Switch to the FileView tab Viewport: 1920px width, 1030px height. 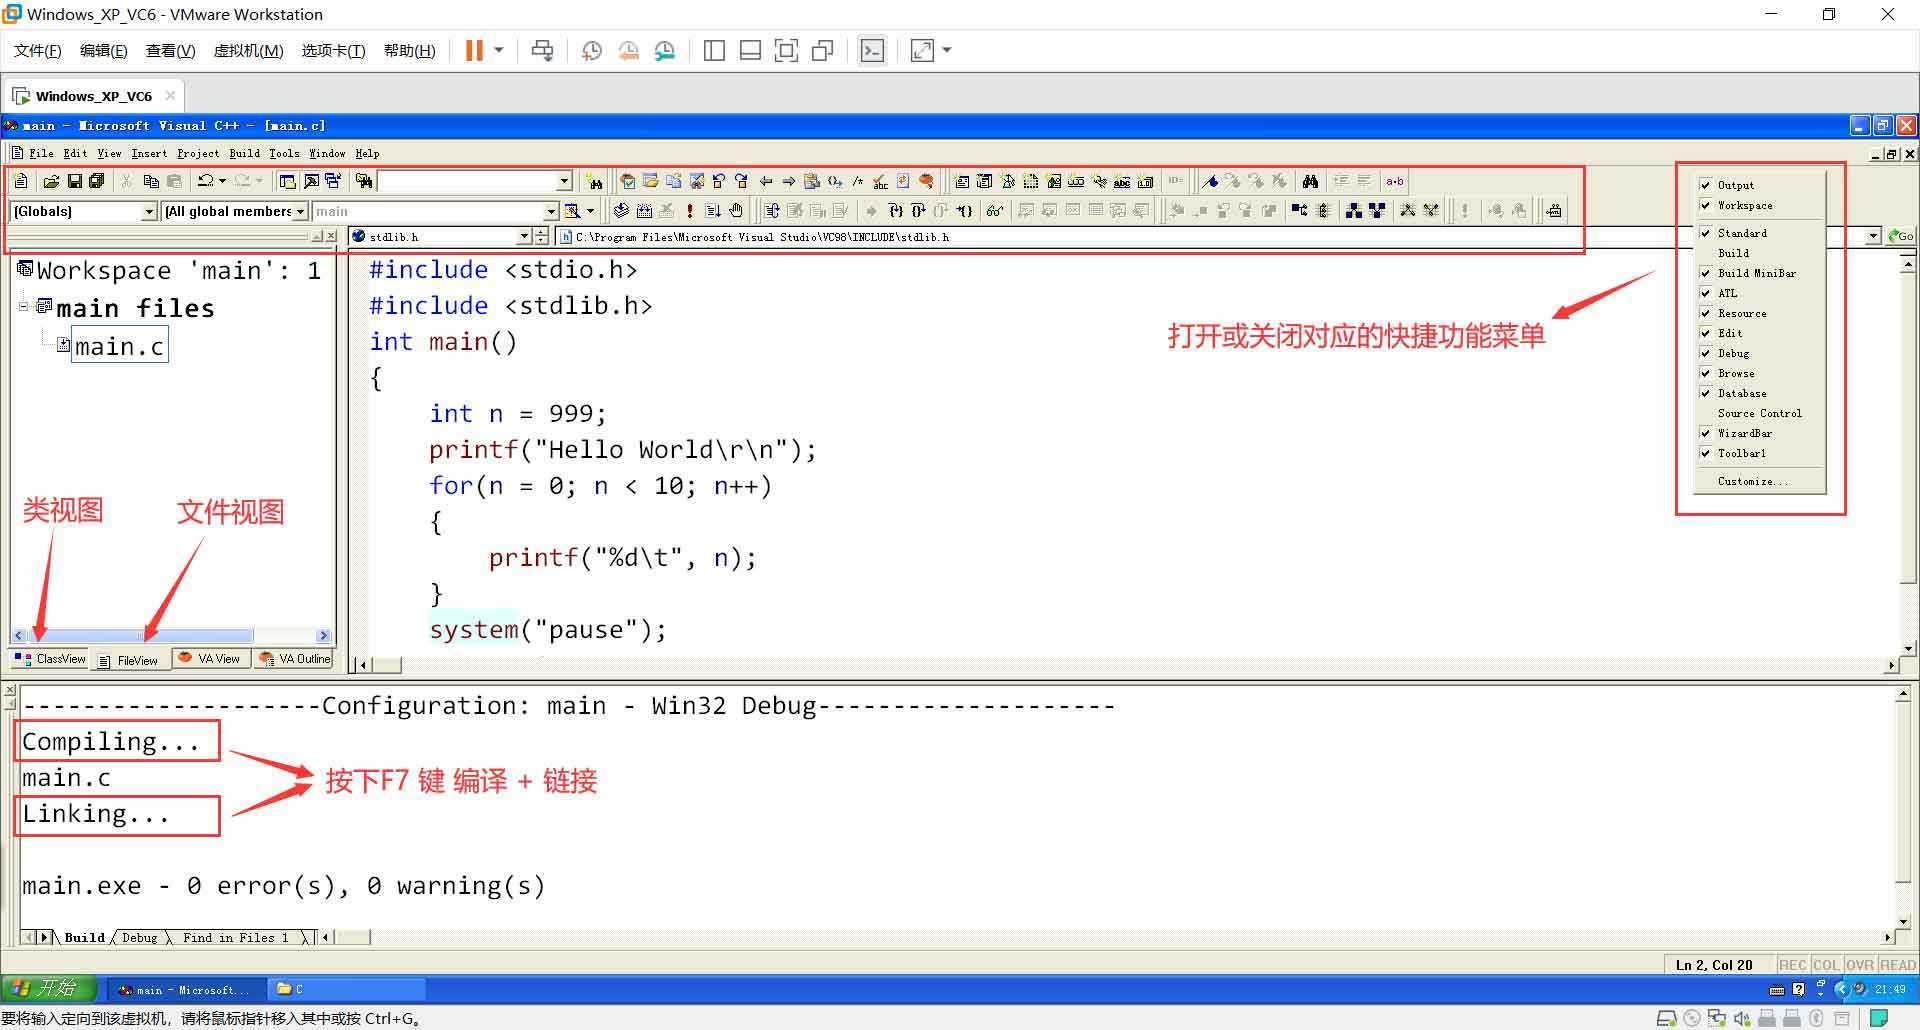pos(129,660)
